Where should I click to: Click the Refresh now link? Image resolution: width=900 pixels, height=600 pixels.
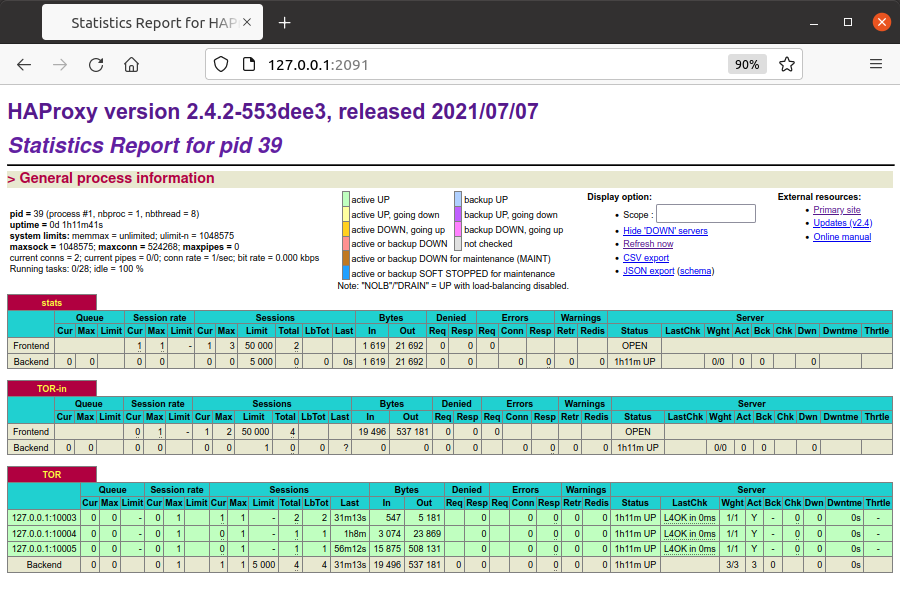[648, 244]
